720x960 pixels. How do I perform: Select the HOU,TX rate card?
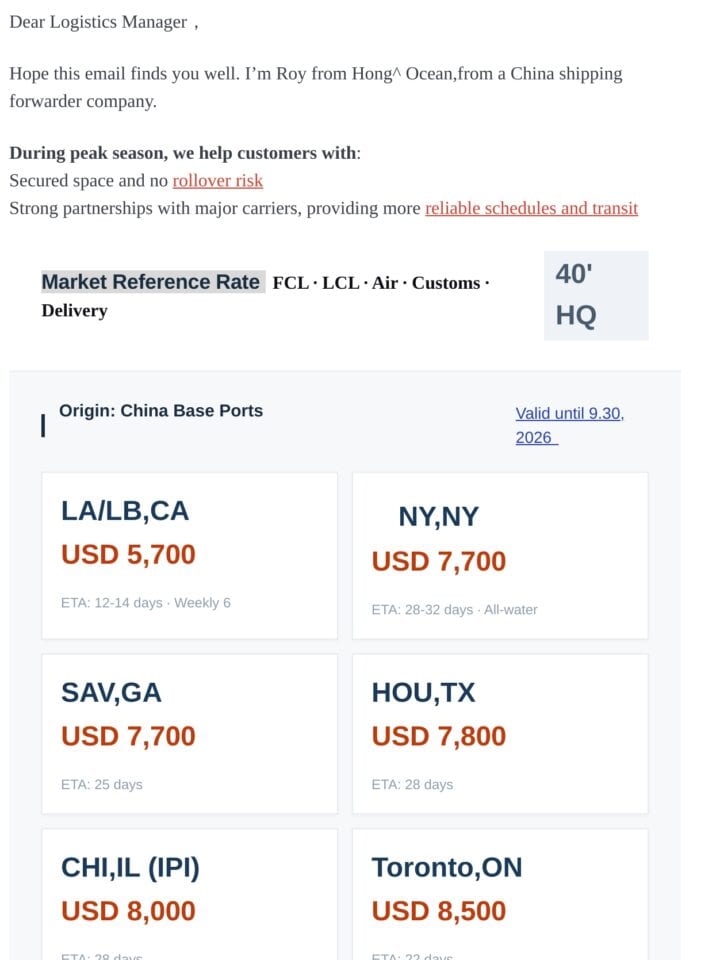500,734
